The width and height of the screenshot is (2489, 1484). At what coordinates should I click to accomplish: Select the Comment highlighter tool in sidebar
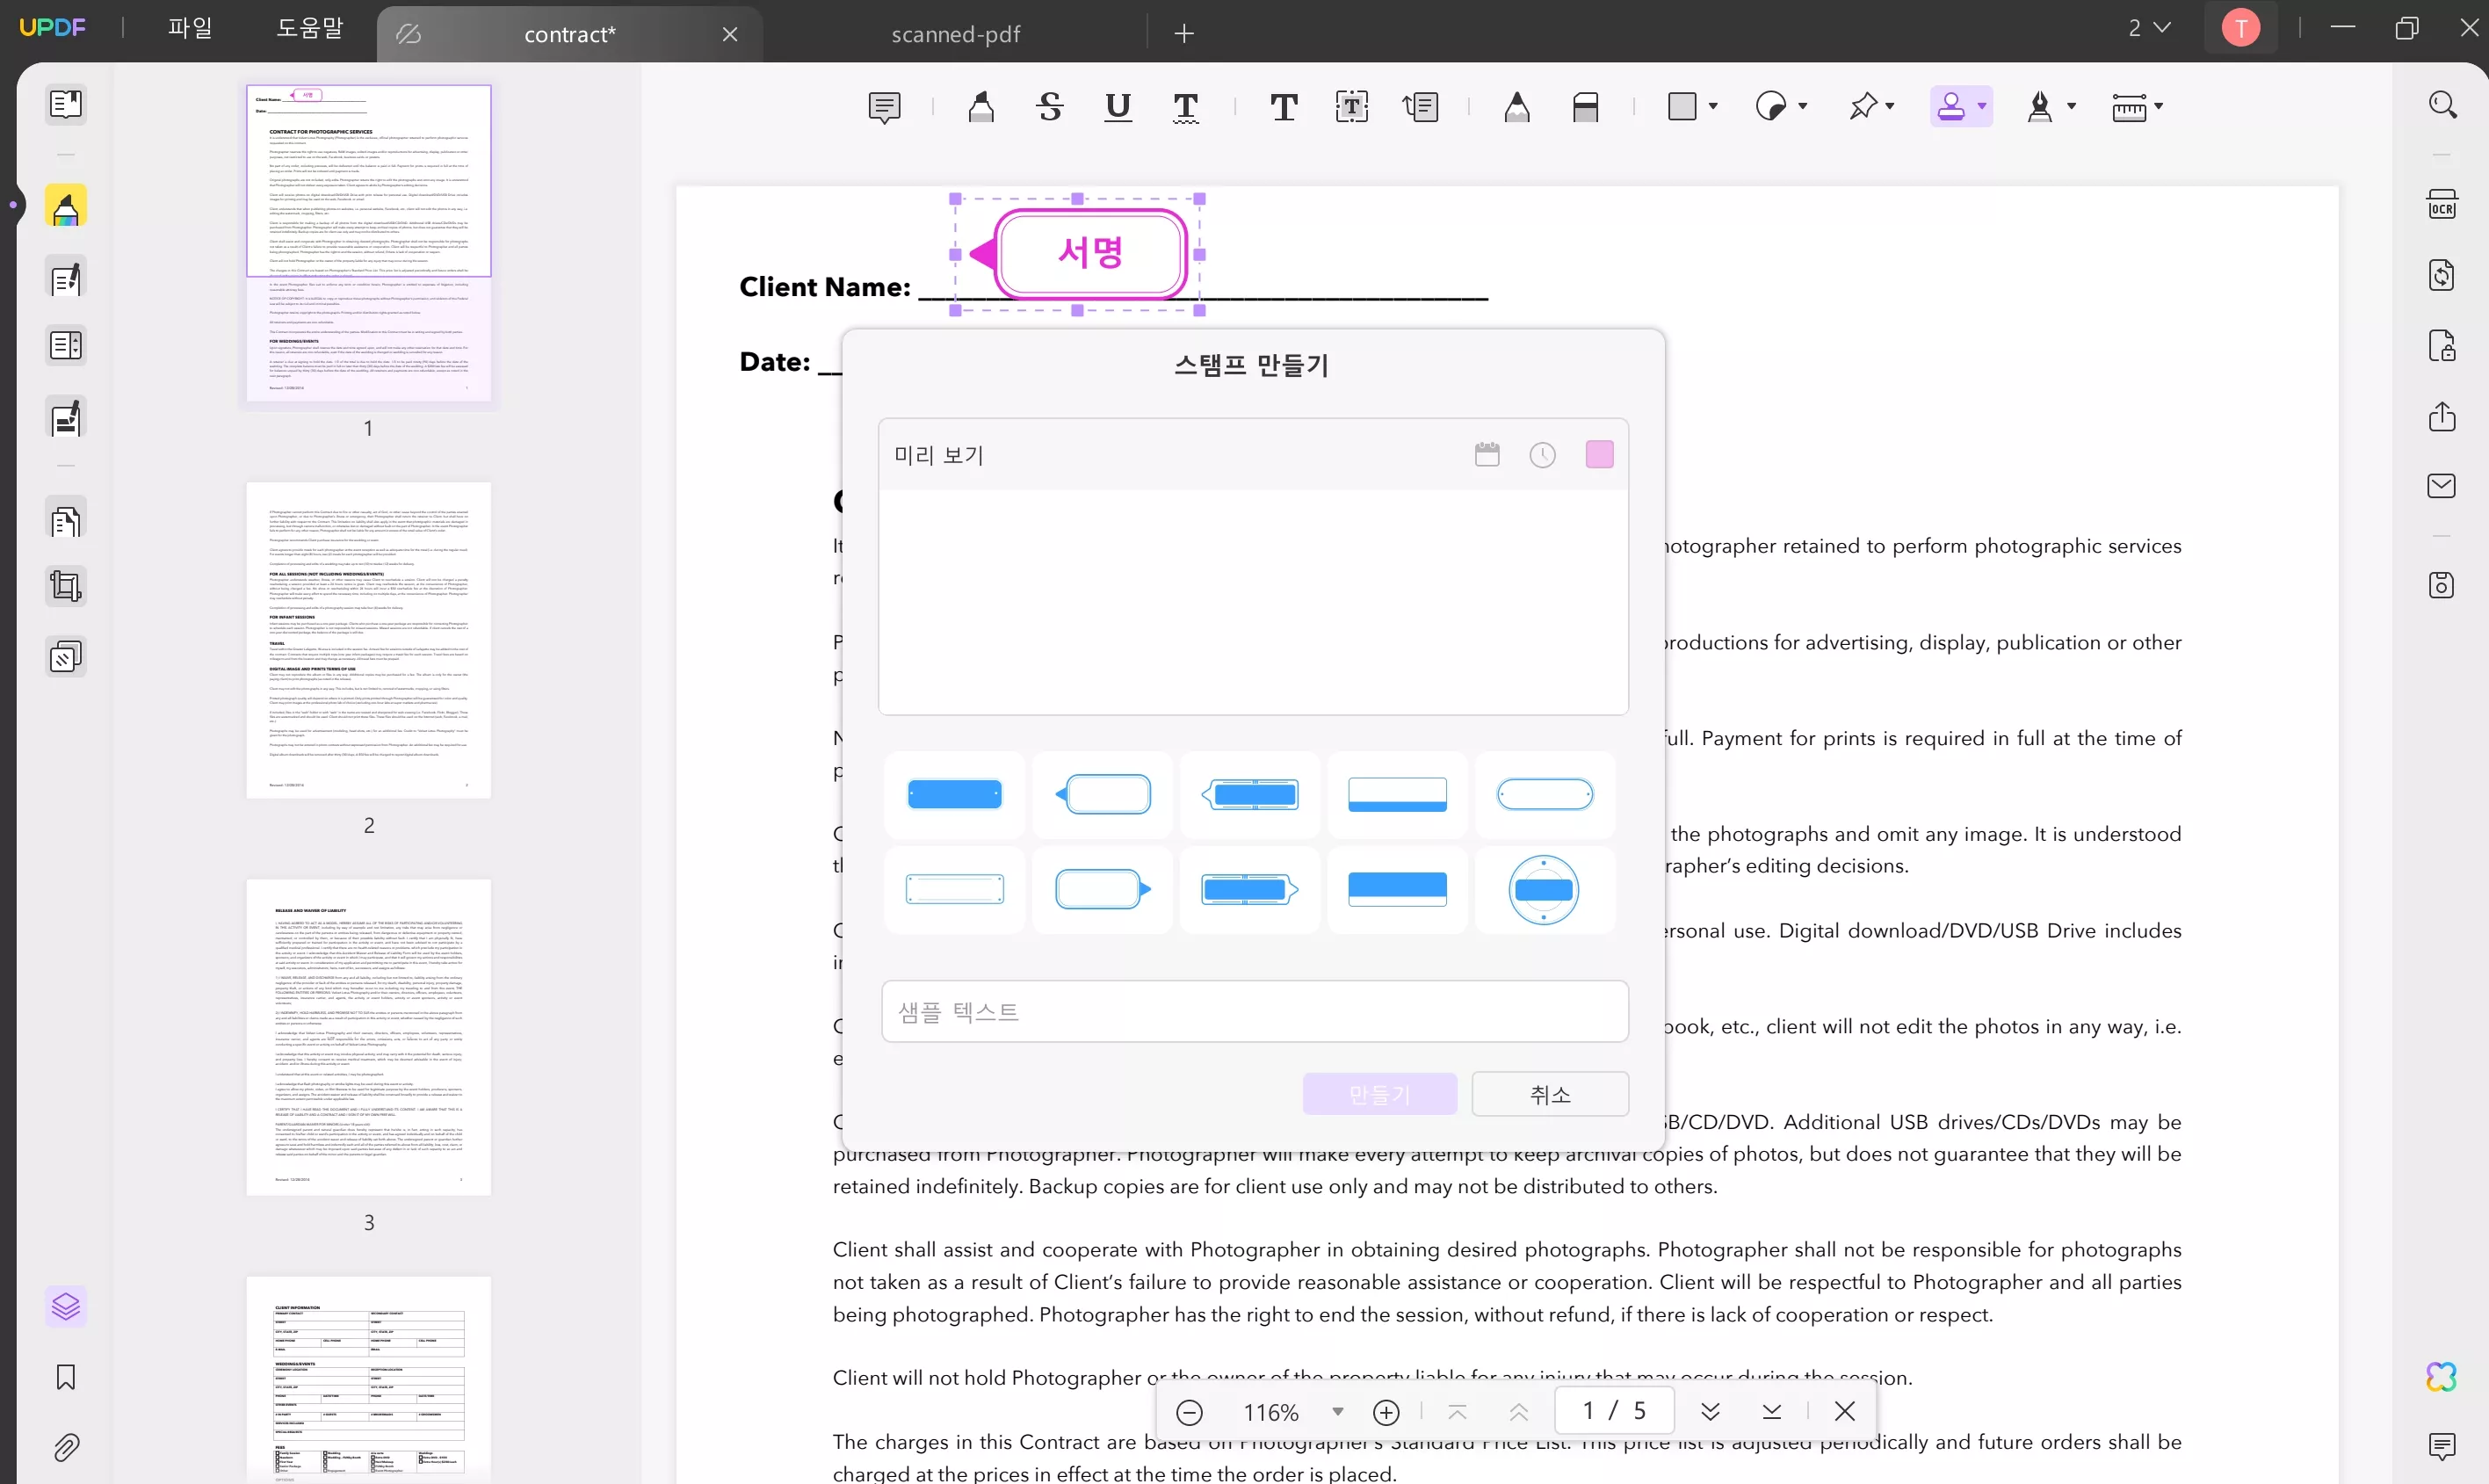click(x=66, y=207)
